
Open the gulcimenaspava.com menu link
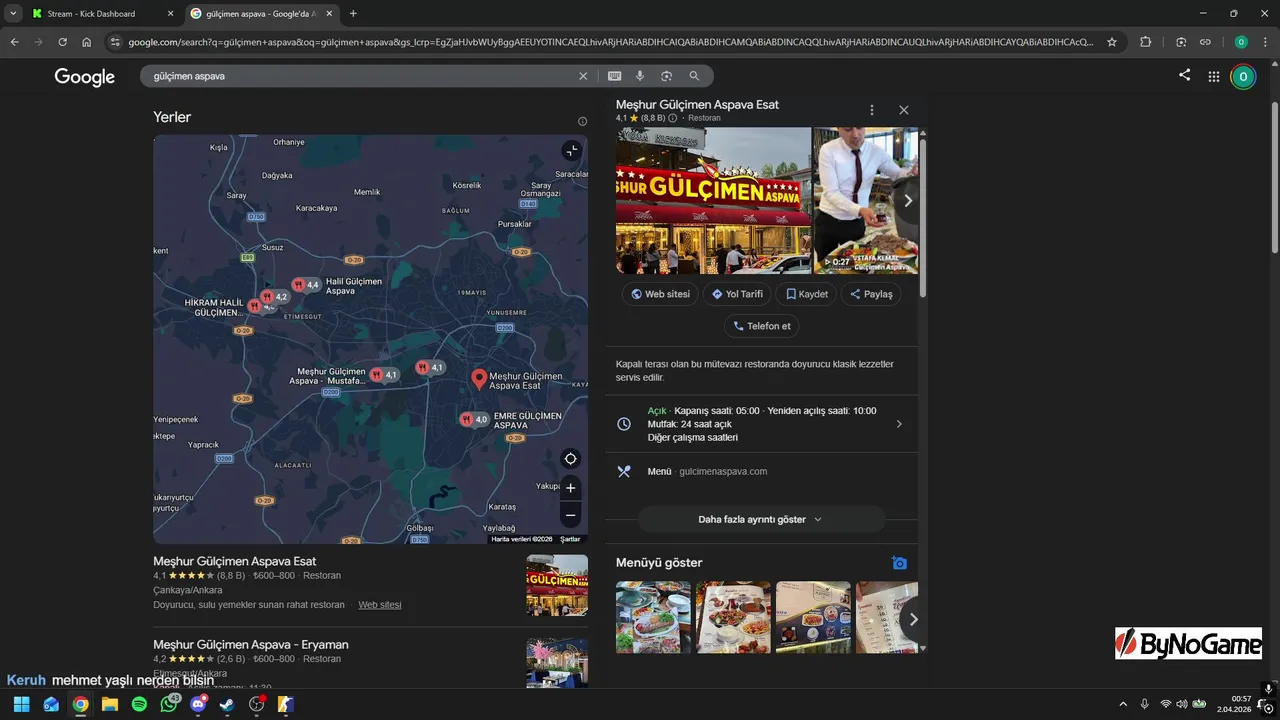[723, 471]
